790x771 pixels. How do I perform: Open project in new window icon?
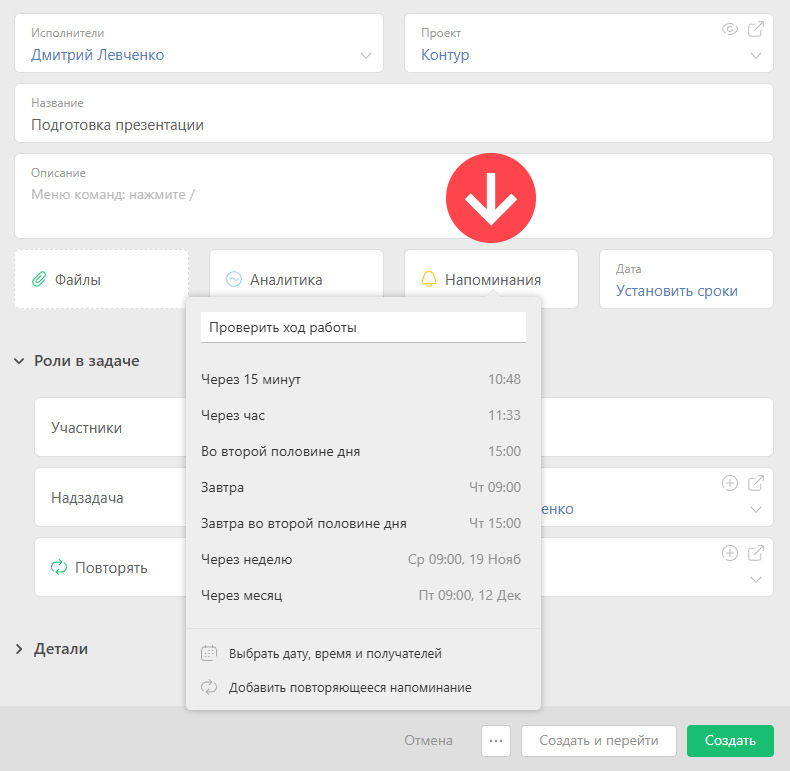pos(756,29)
